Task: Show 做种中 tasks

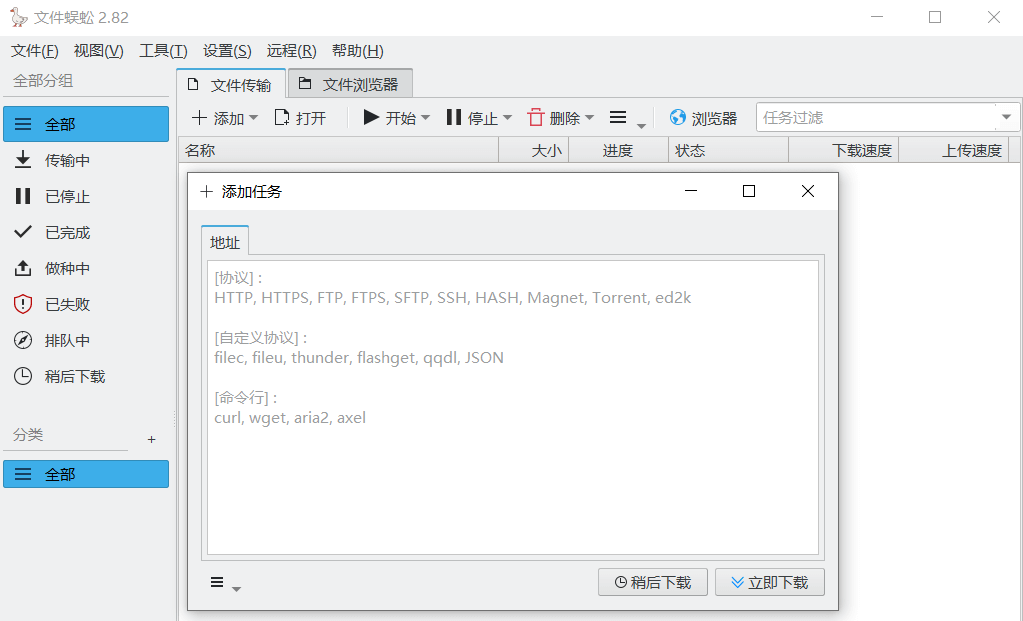Action: point(86,268)
